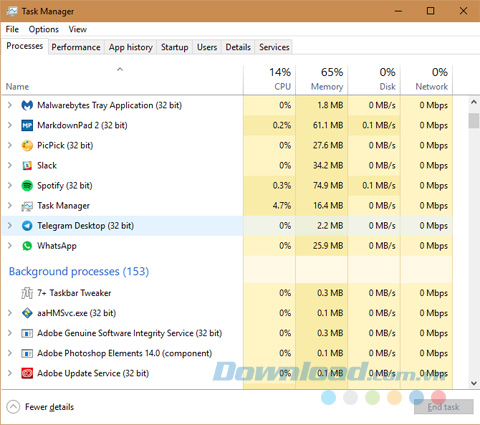Click Adobe Genuine Software Integrity Service icon
The width and height of the screenshot is (480, 425).
27,333
